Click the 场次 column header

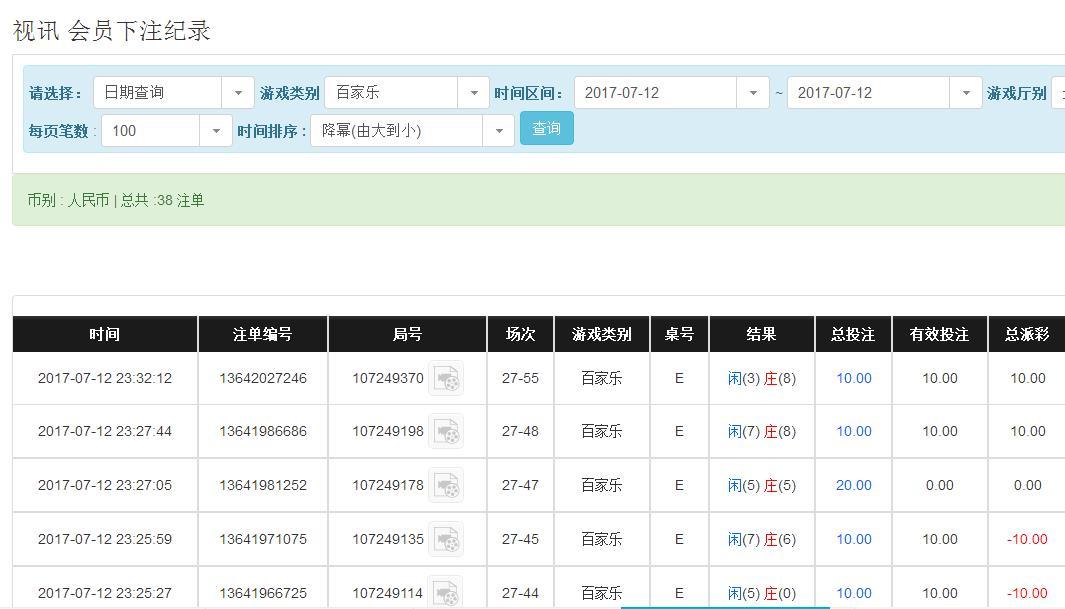tap(521, 334)
